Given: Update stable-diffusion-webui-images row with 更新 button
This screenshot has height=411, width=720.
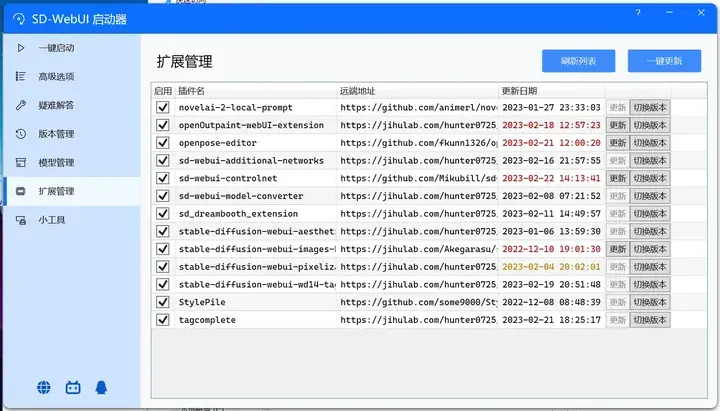Looking at the screenshot, I should coord(618,249).
